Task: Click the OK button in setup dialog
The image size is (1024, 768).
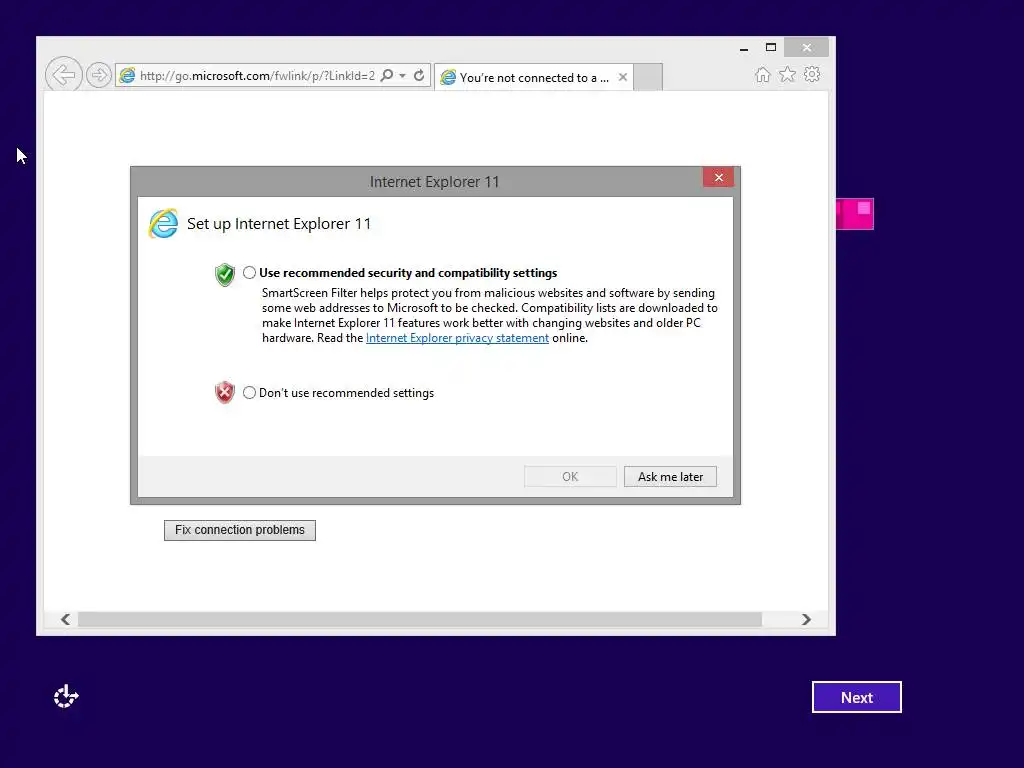Action: 570,477
